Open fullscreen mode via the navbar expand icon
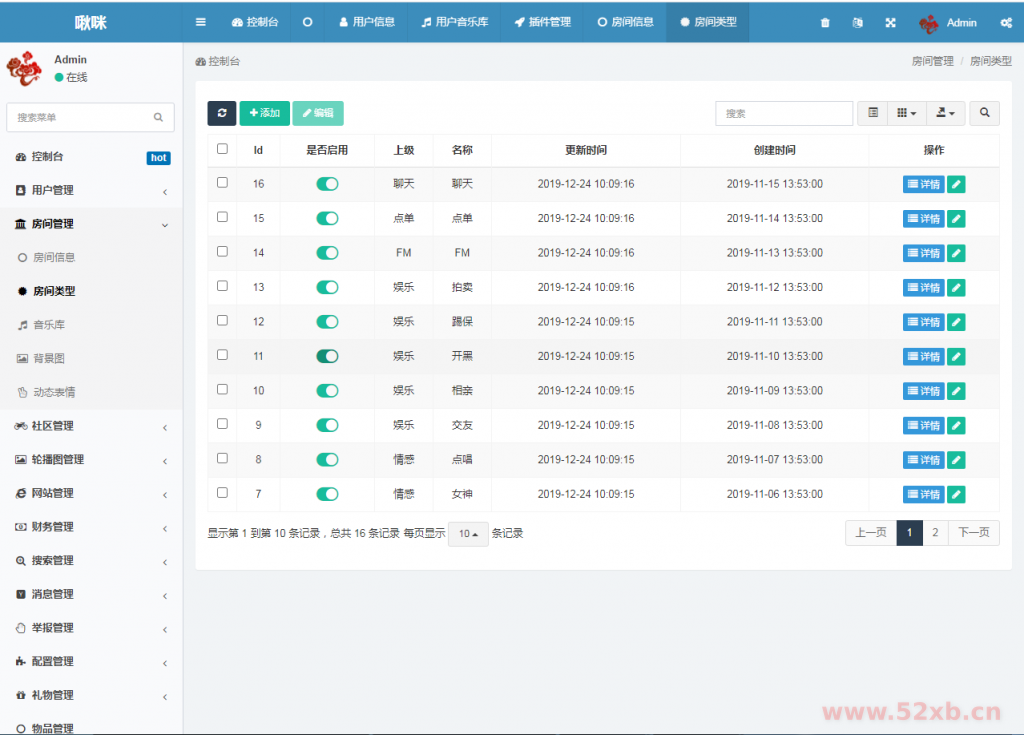The image size is (1024, 735). [890, 21]
